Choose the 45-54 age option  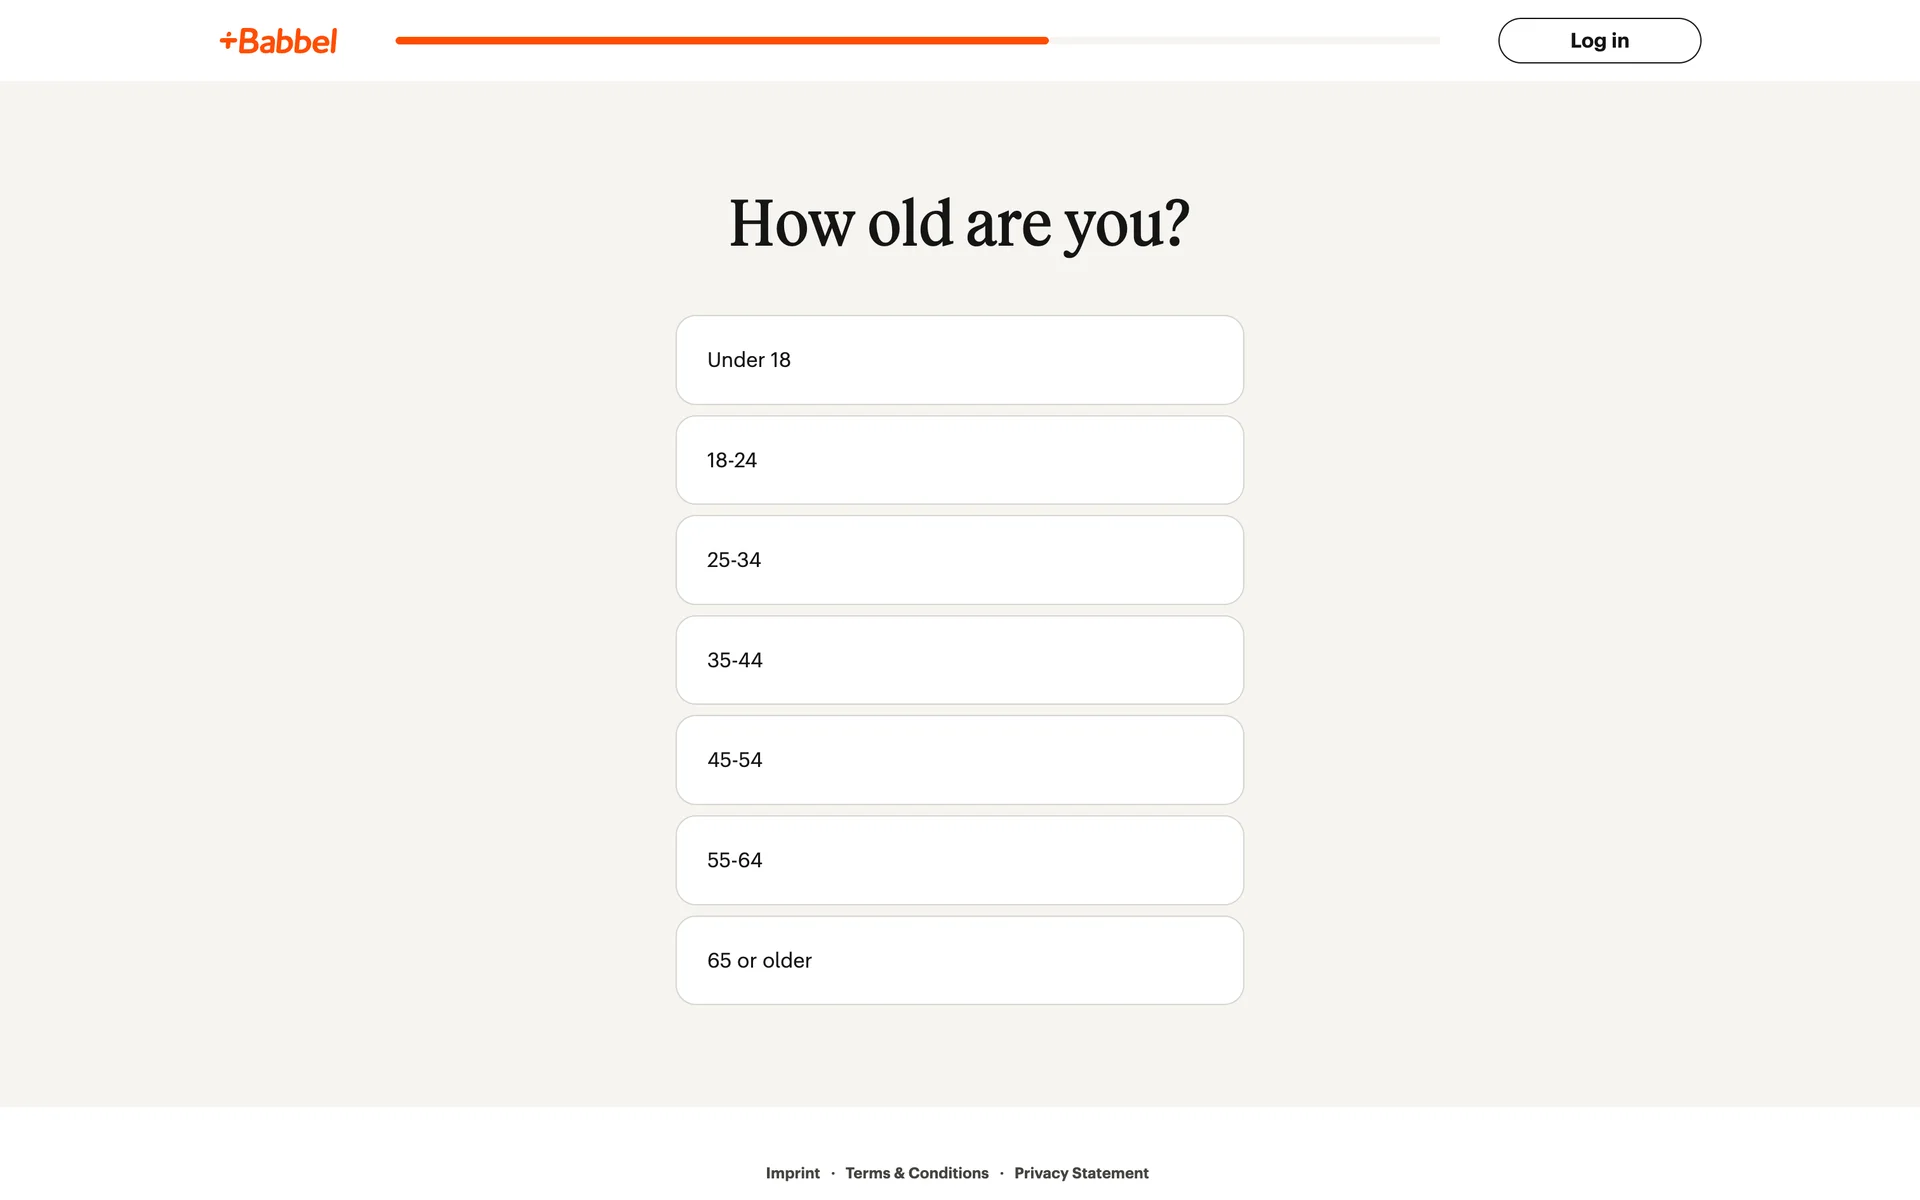[x=959, y=760]
